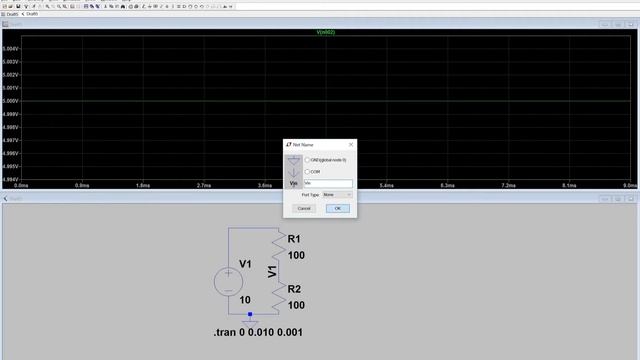Select GND (global node 0) radio option
Image resolution: width=640 pixels, height=360 pixels.
click(307, 160)
